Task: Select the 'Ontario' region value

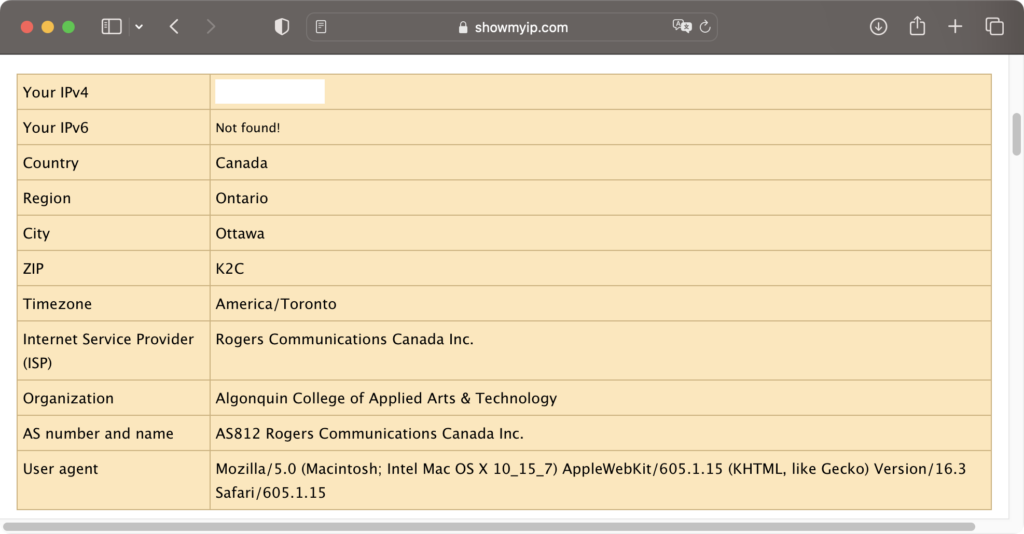Action: point(242,198)
